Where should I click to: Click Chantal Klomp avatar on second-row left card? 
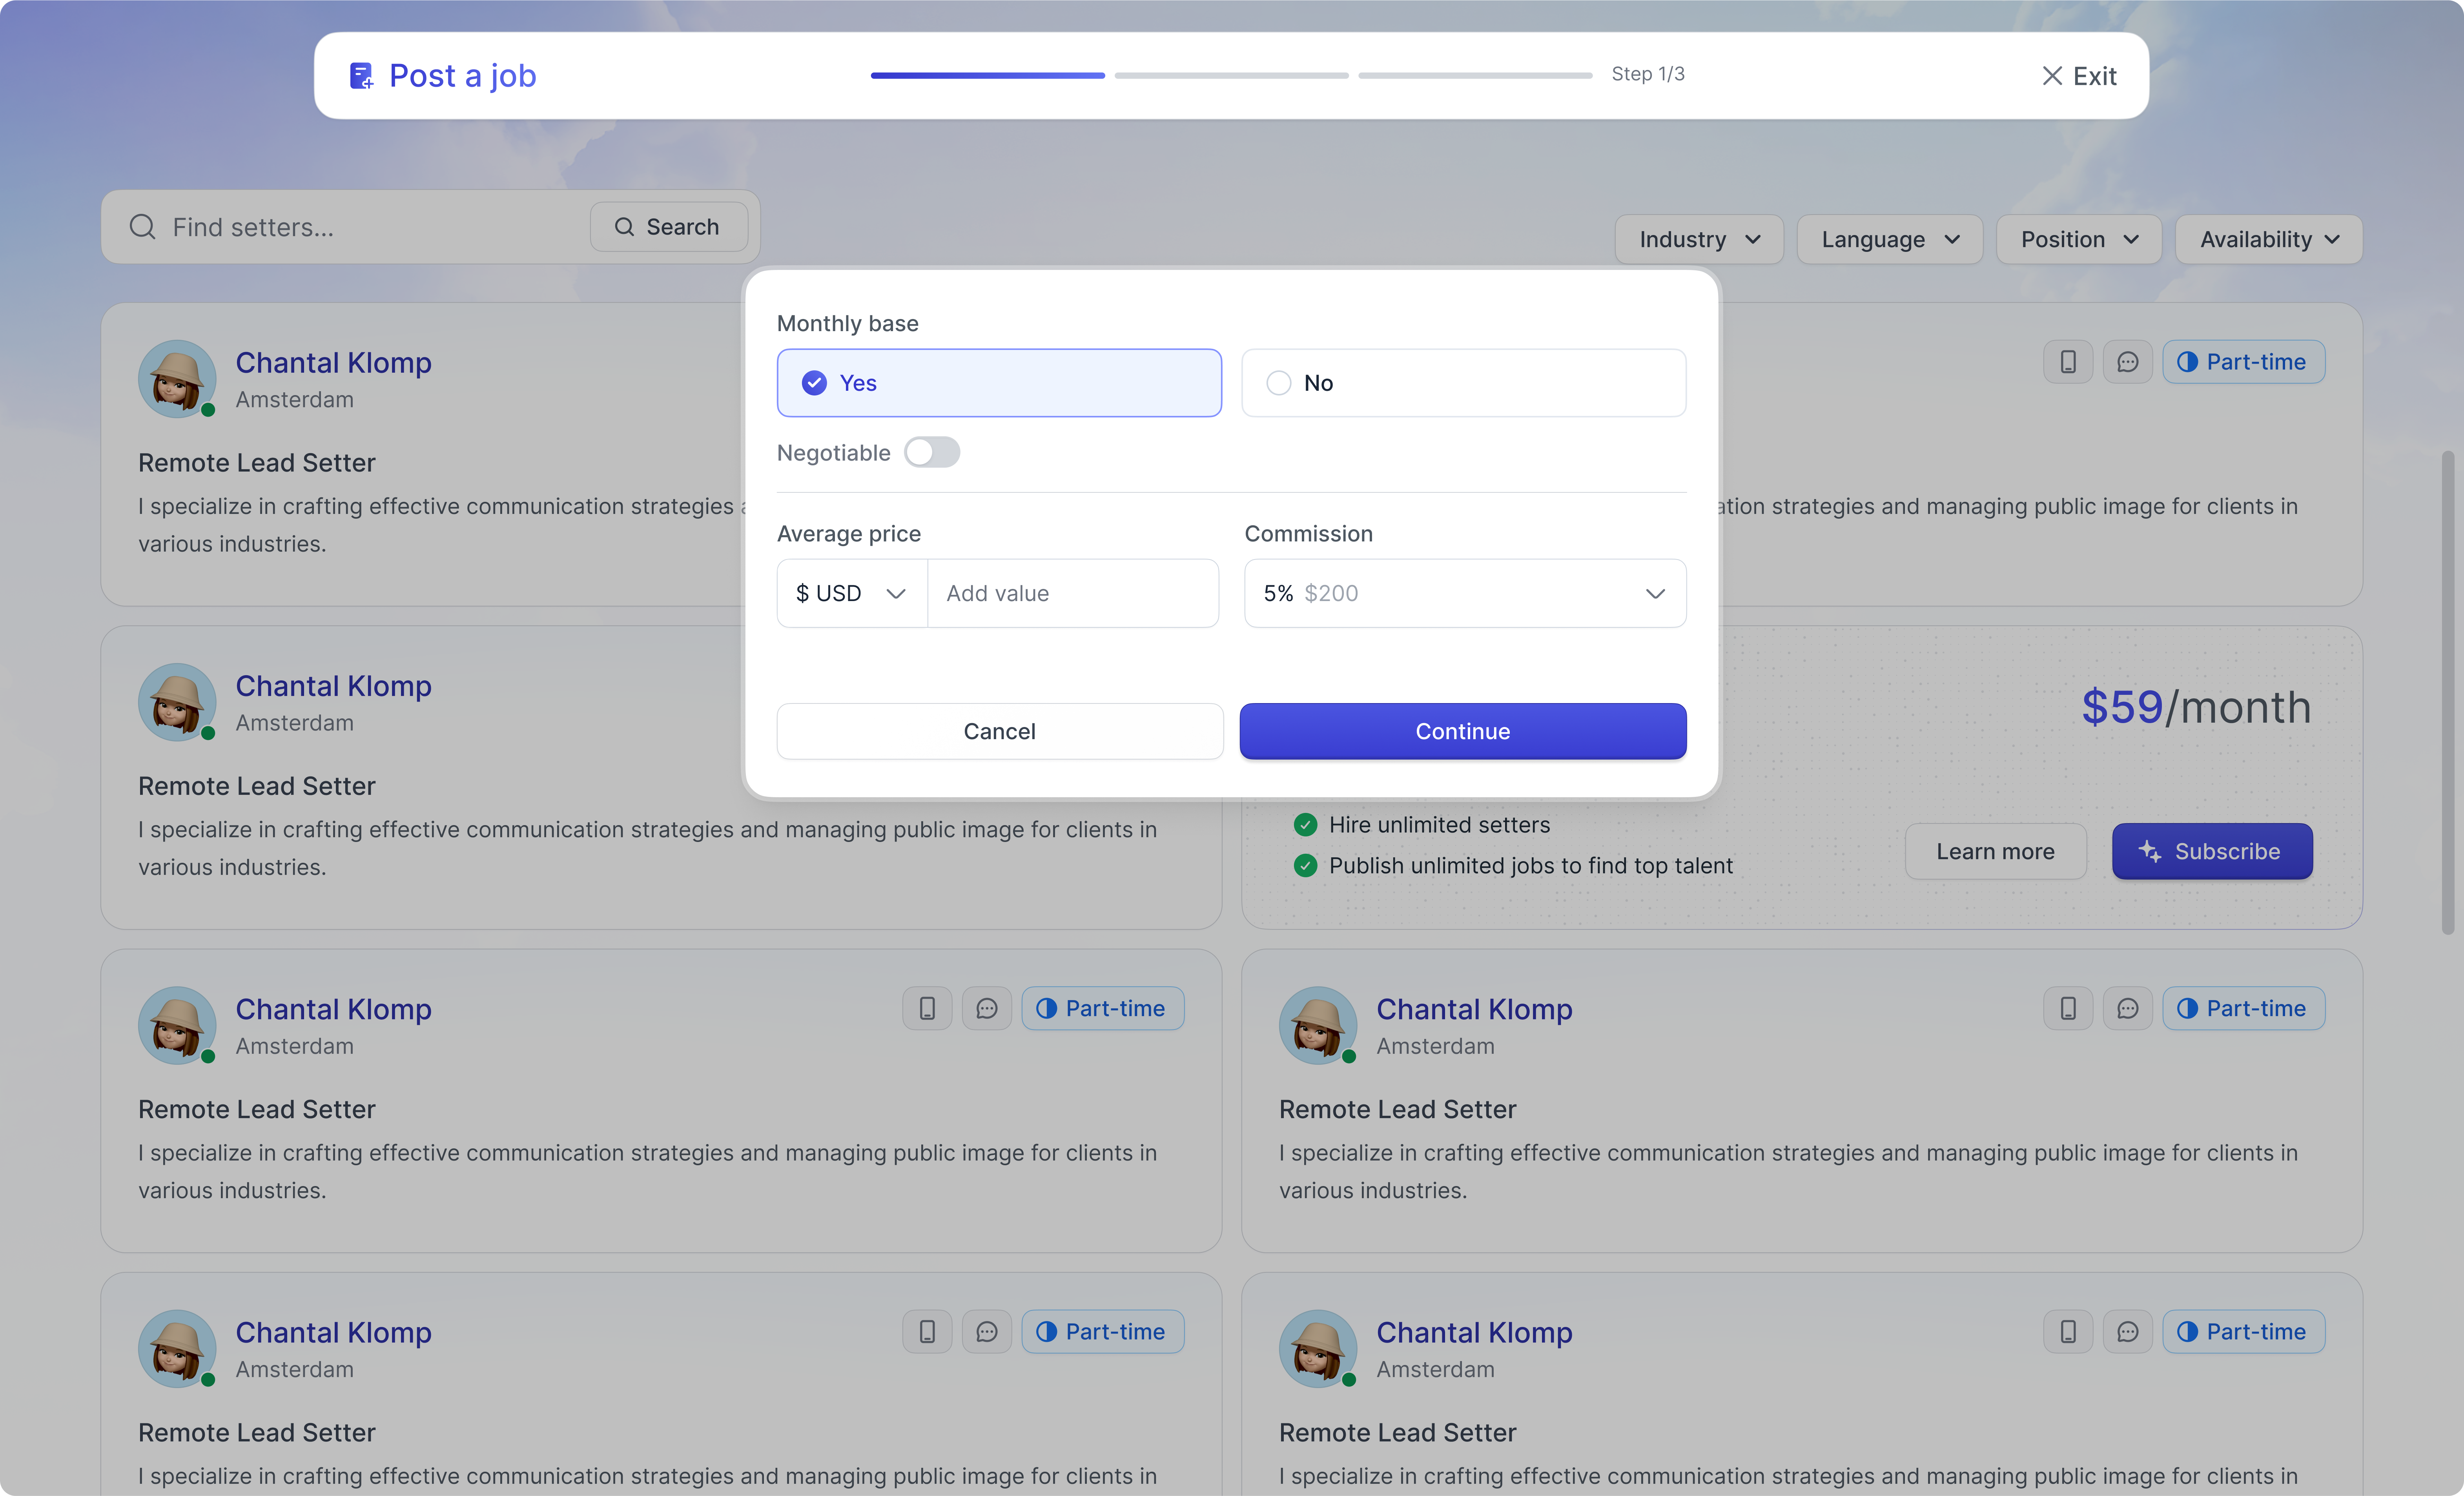177,702
